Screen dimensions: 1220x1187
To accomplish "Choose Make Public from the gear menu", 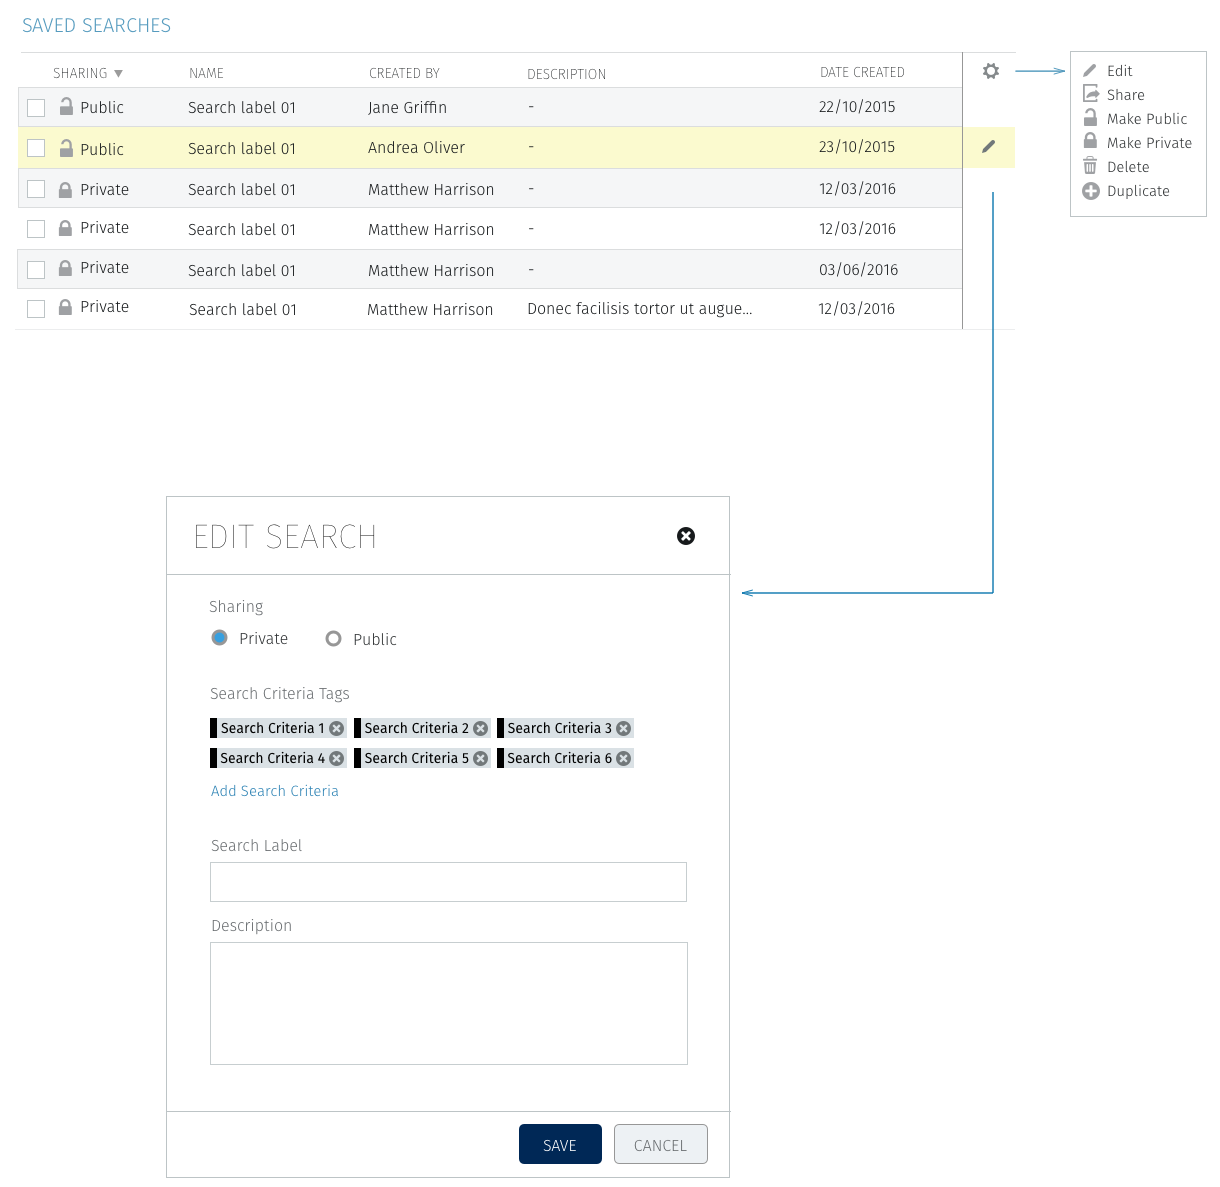I will (x=1147, y=119).
